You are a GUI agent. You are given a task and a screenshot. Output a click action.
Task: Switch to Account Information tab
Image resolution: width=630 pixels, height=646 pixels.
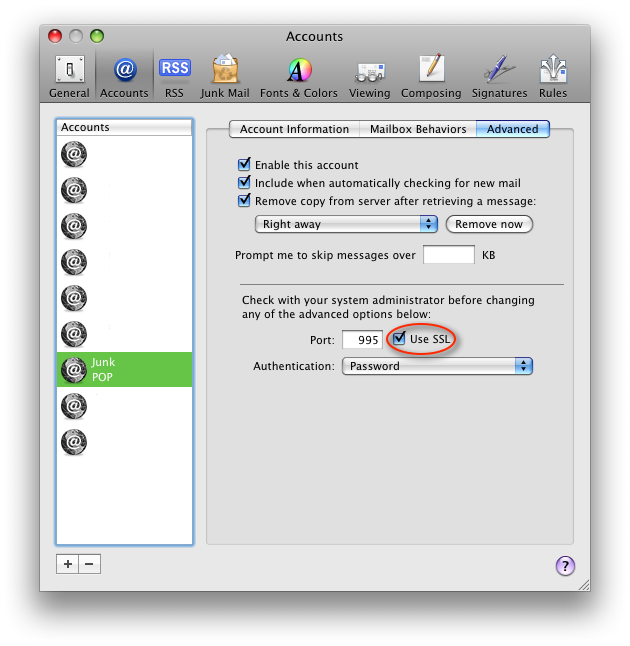[x=294, y=129]
